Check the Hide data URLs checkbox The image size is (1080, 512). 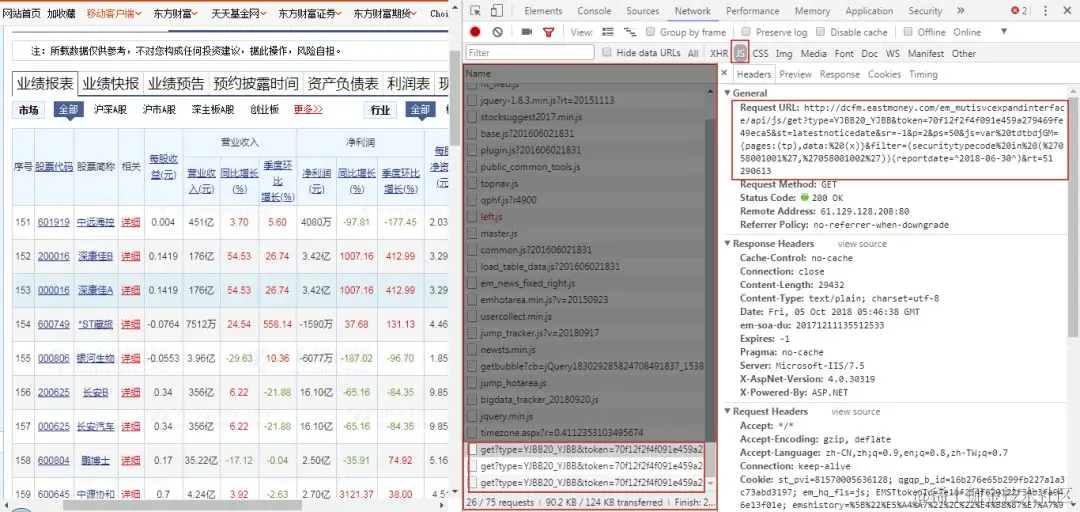[607, 52]
